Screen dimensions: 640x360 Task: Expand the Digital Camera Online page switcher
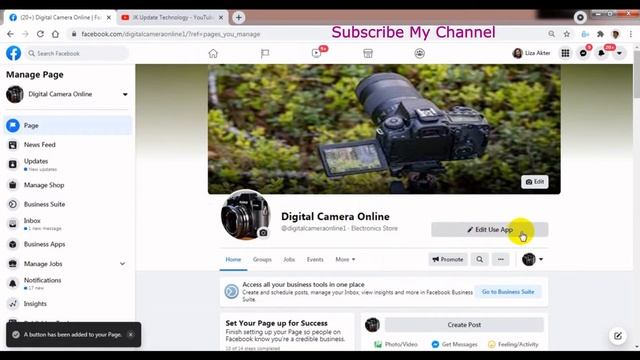tap(125, 94)
